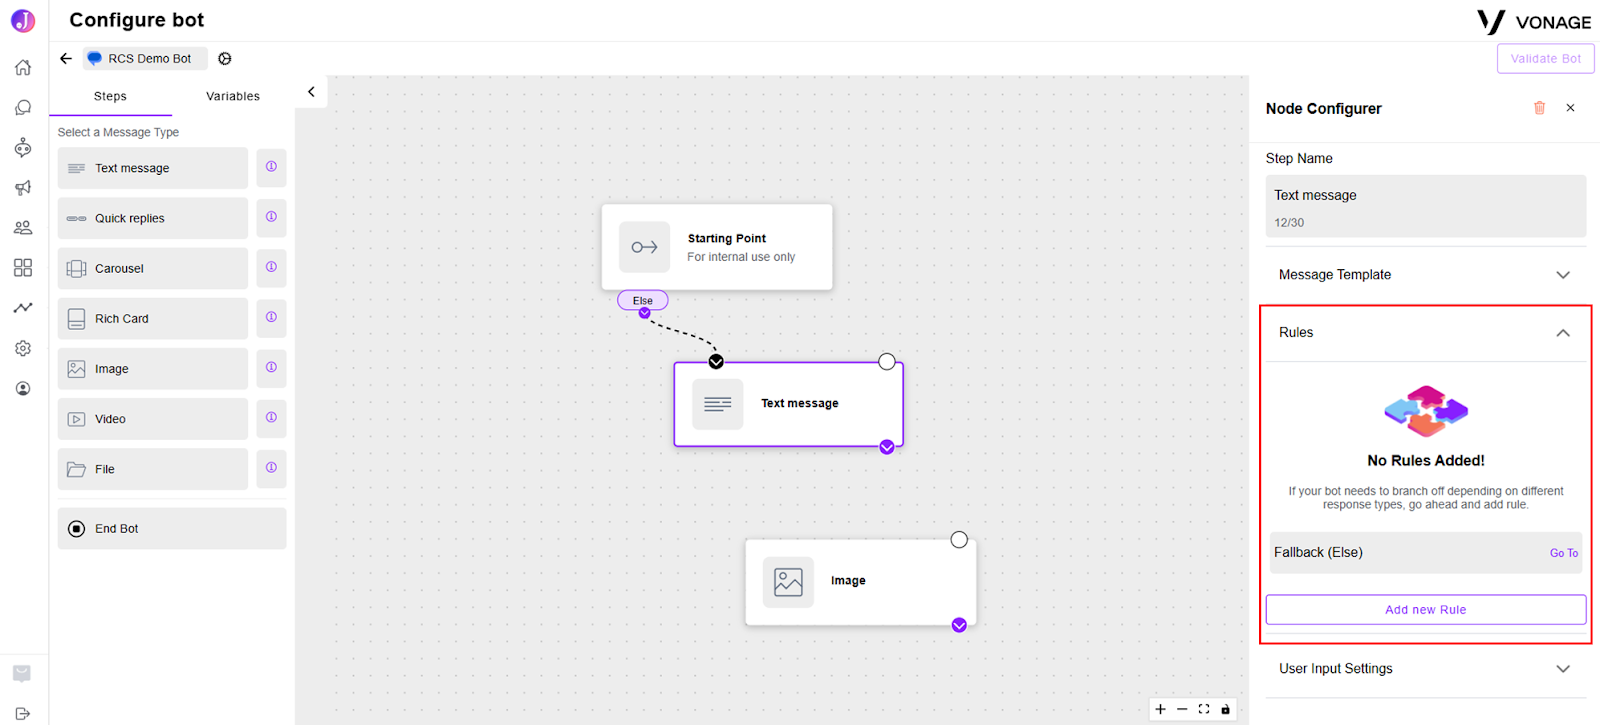Switch to the Variables tab
This screenshot has width=1600, height=725.
(x=233, y=96)
